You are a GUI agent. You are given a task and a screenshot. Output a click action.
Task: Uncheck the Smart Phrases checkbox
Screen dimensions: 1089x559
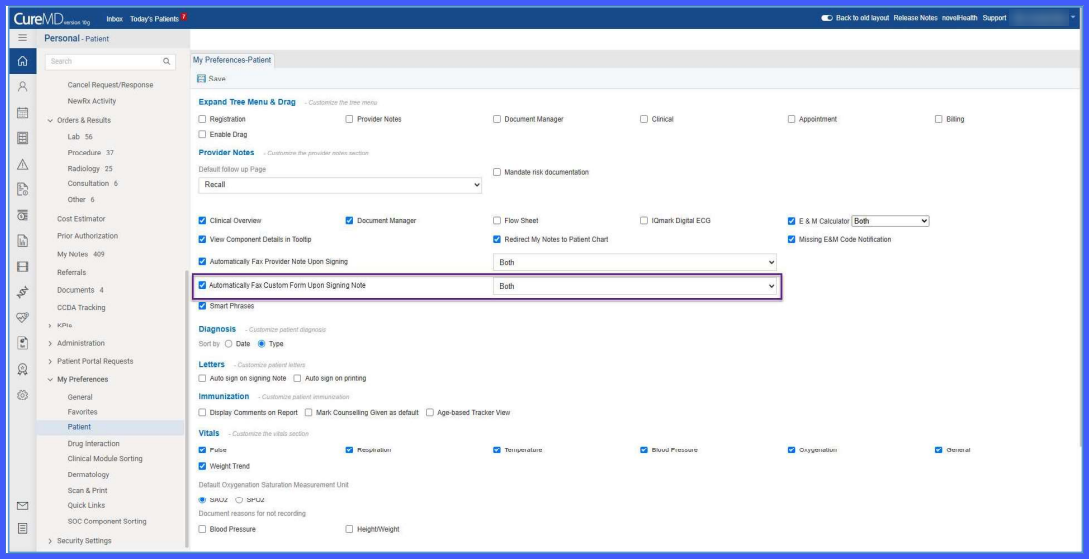click(203, 306)
